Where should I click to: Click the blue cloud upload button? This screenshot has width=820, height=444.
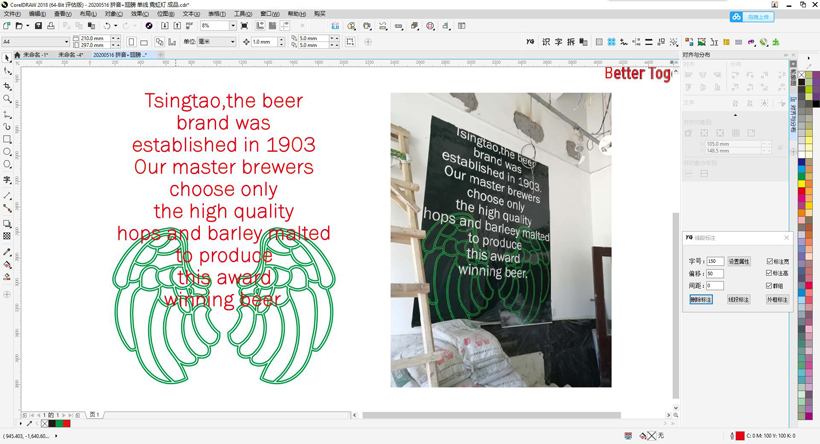[x=752, y=17]
